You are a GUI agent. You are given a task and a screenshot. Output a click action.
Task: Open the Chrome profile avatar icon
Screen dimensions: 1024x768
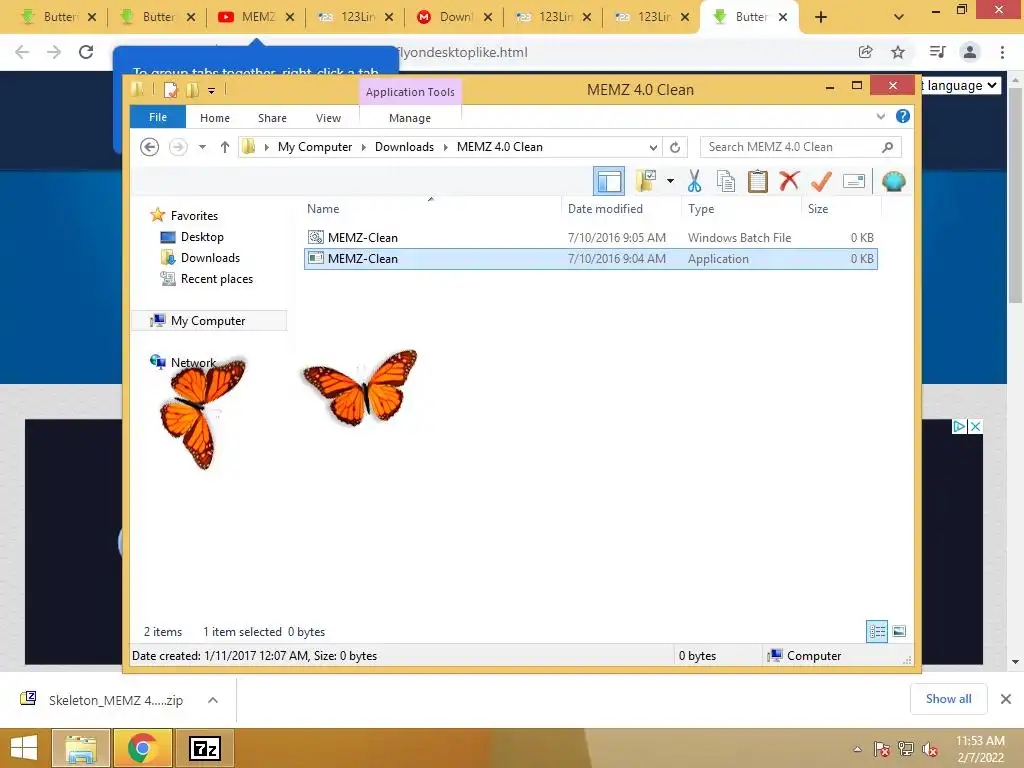tap(970, 52)
